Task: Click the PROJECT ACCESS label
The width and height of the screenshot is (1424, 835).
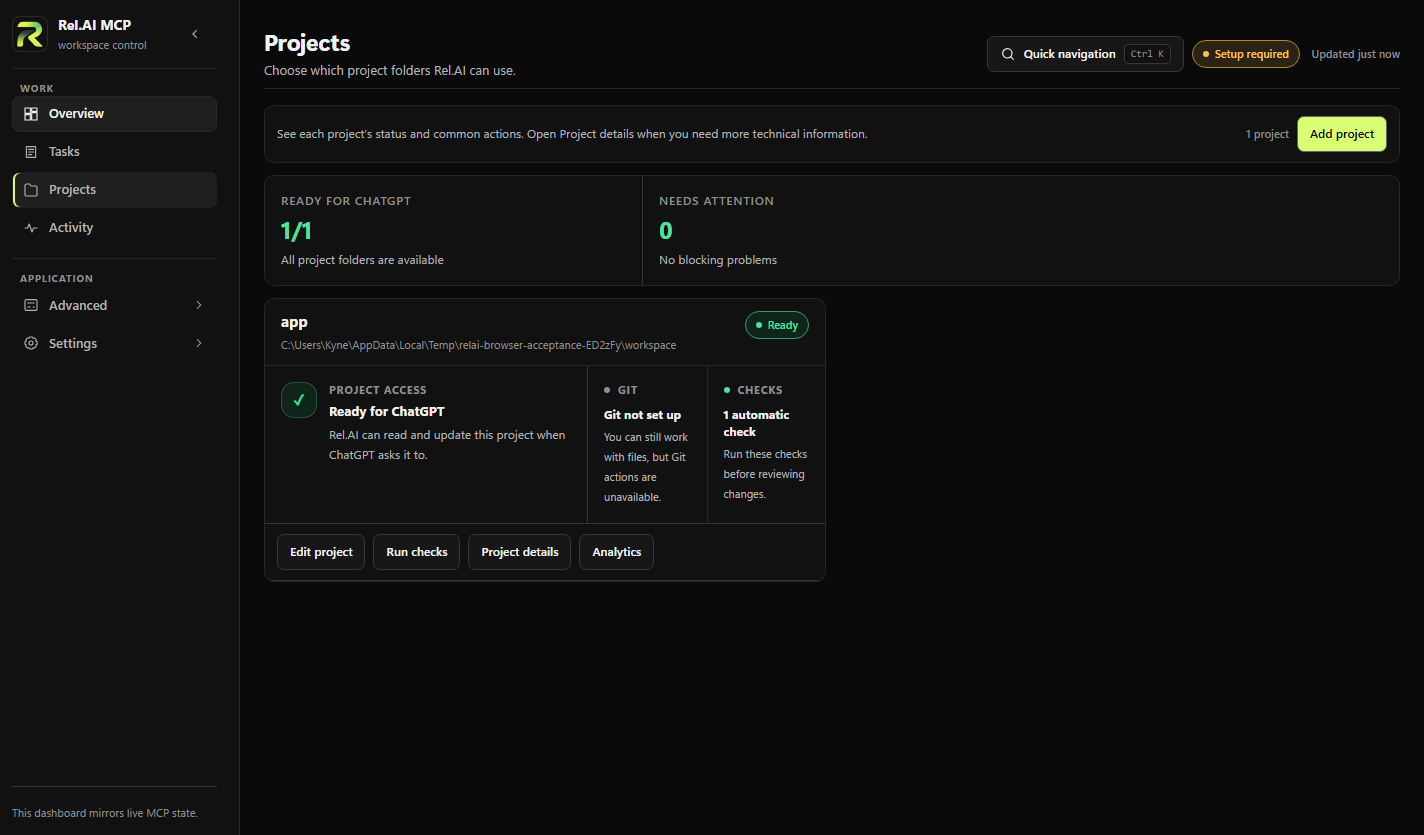Action: click(x=378, y=390)
